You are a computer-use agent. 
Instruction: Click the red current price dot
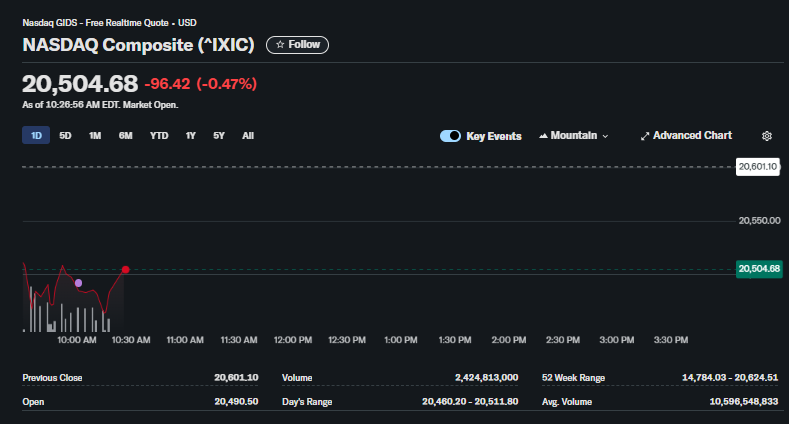coord(125,270)
